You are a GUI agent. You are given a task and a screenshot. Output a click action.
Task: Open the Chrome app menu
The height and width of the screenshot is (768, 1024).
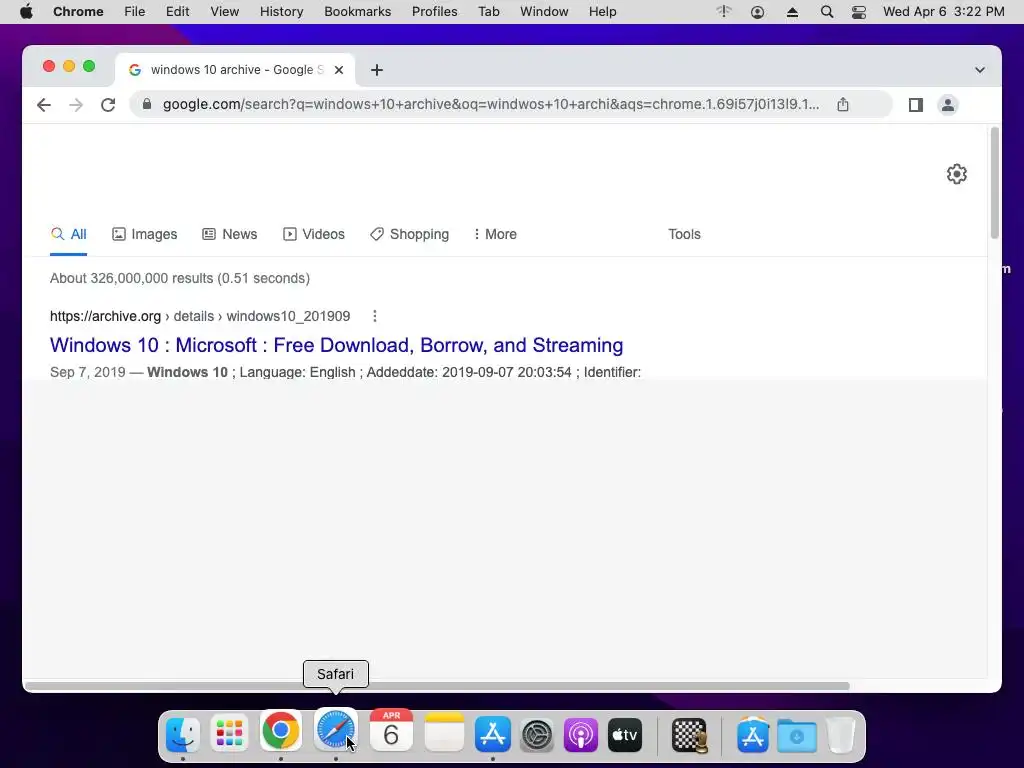pos(78,12)
